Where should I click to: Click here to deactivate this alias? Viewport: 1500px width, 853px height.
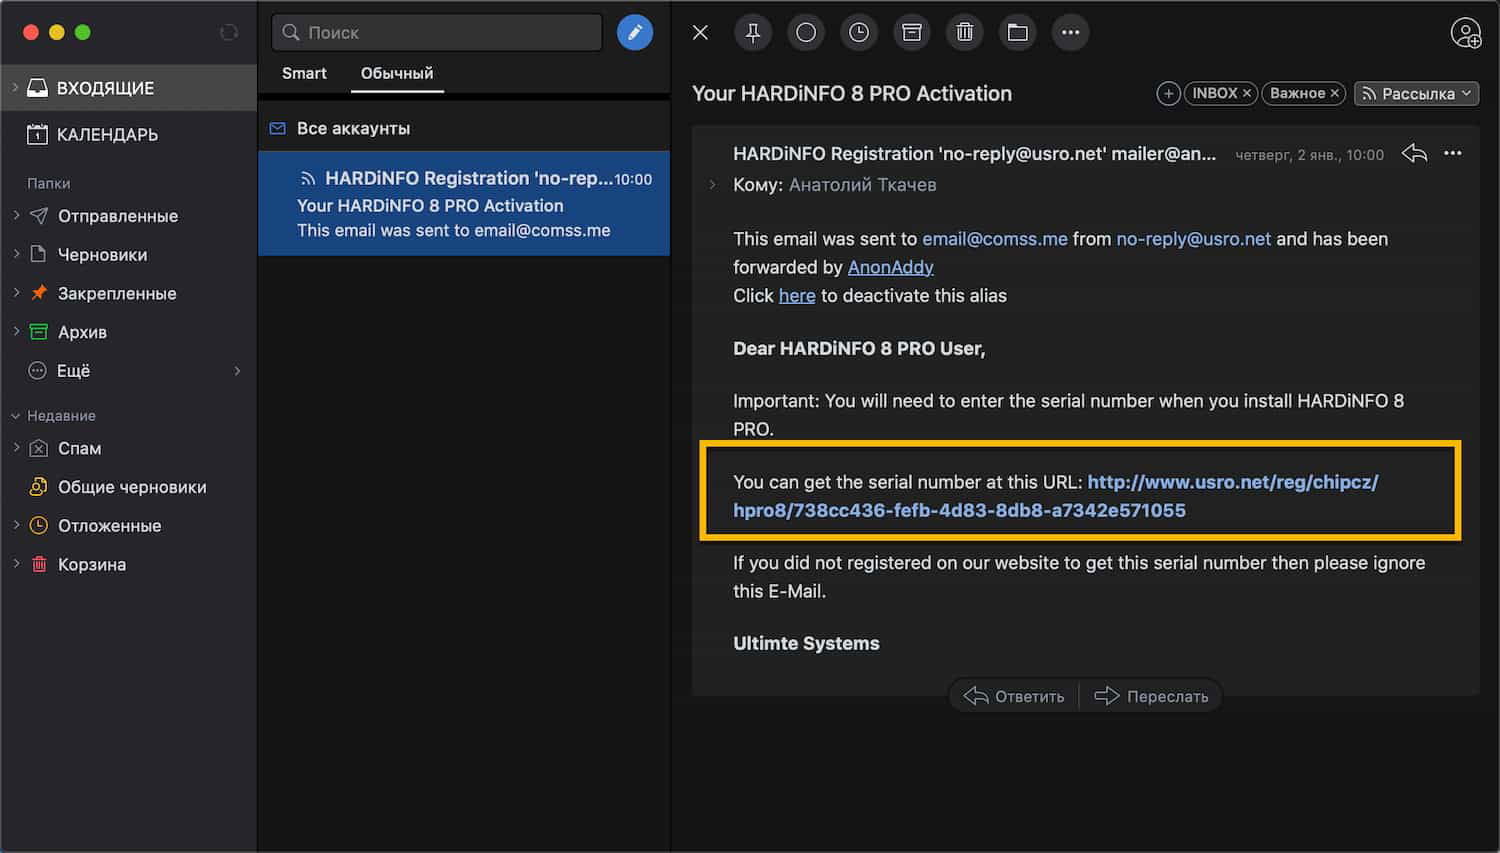pyautogui.click(x=797, y=295)
